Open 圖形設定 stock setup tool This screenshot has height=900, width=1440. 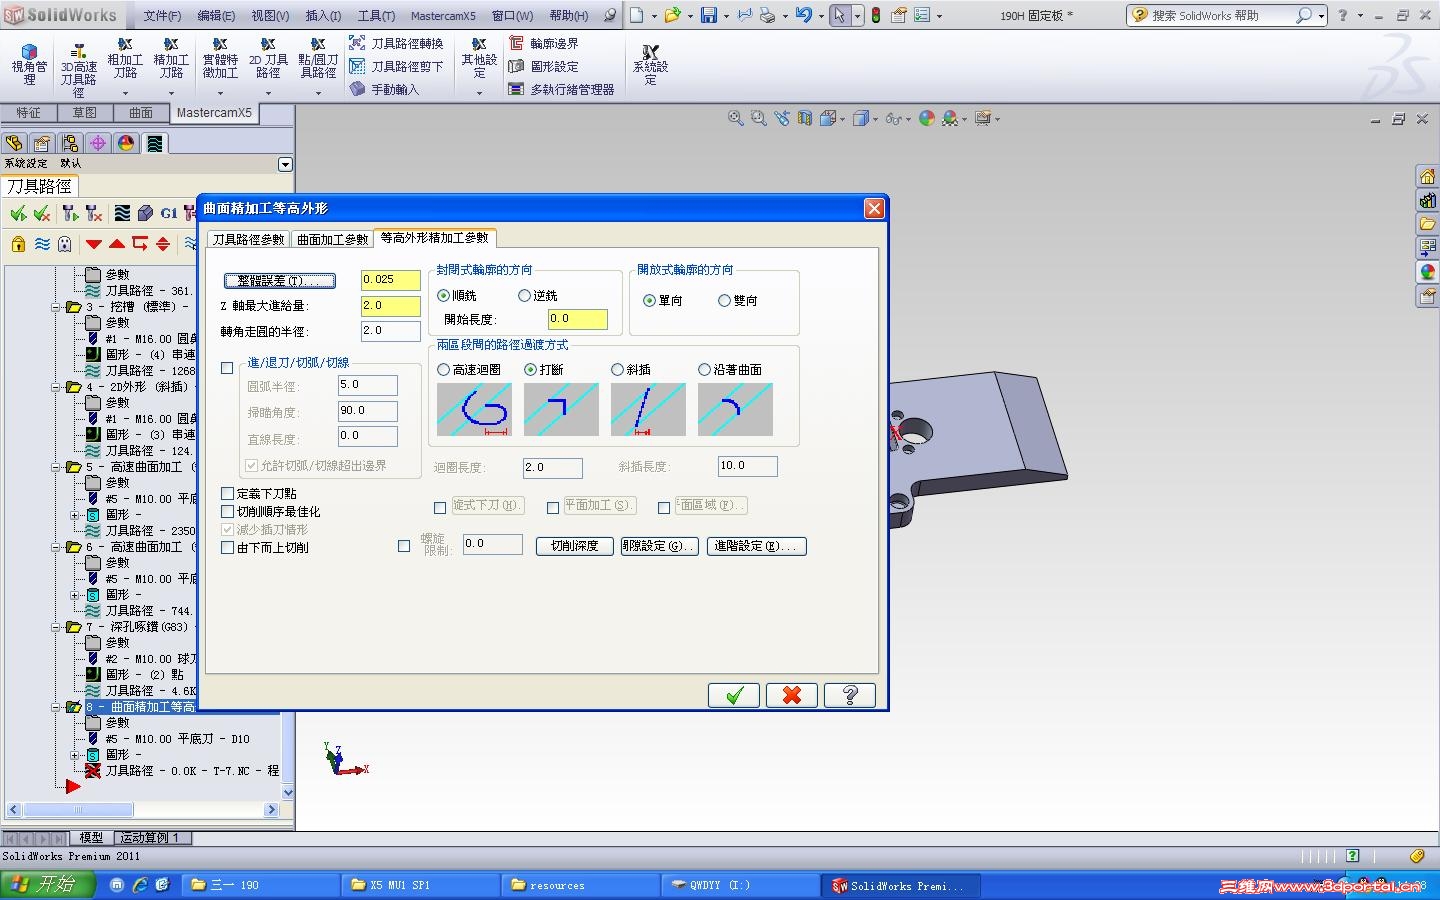tap(543, 66)
